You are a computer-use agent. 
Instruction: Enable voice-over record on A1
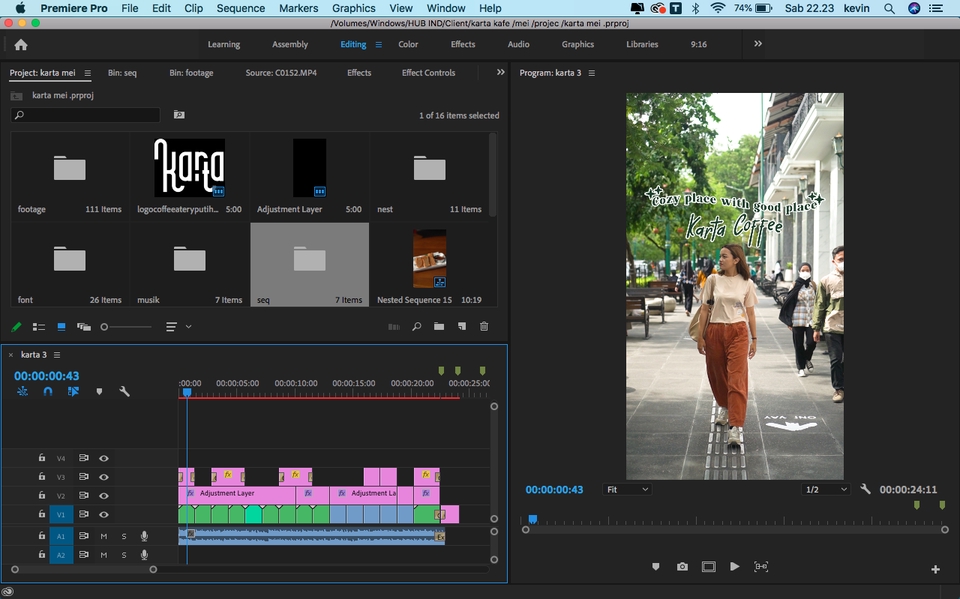(x=144, y=537)
